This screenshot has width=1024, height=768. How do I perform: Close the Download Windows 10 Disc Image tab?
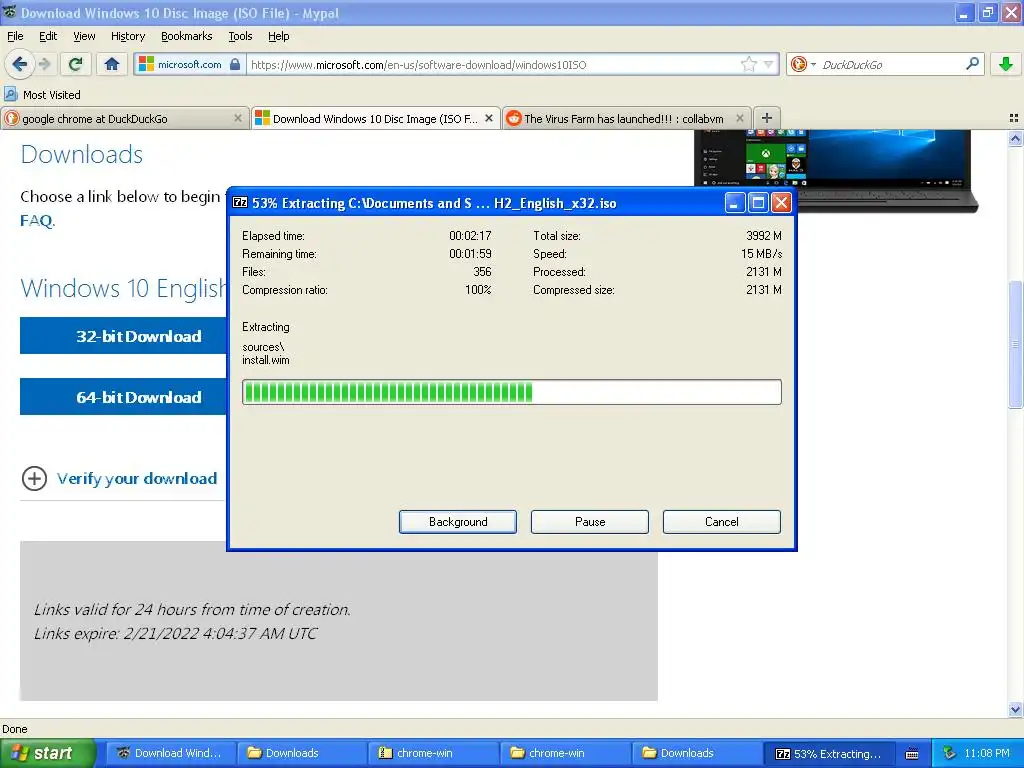pos(488,118)
